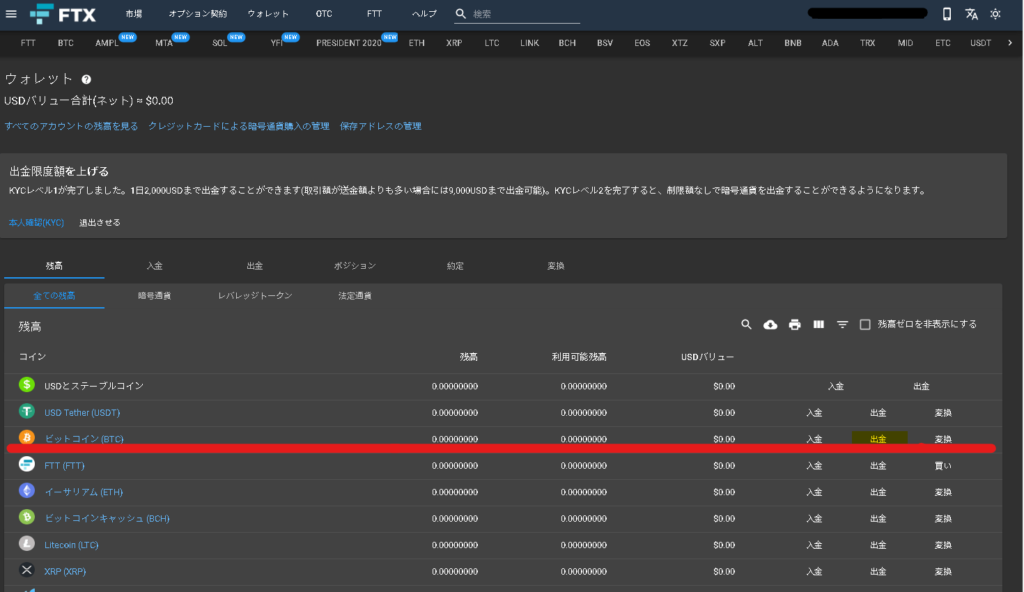
Task: Click 出金 in the Bitcoin row
Action: coord(878,439)
